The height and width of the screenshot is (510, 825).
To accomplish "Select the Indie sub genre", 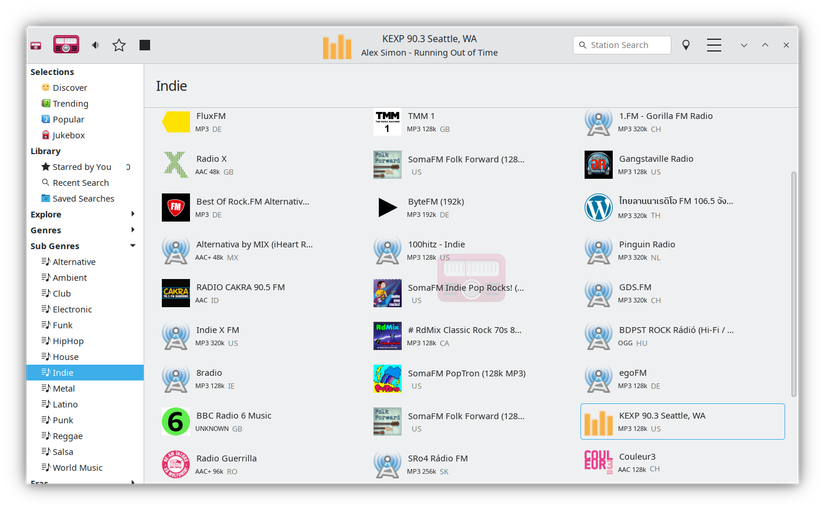I will click(85, 372).
